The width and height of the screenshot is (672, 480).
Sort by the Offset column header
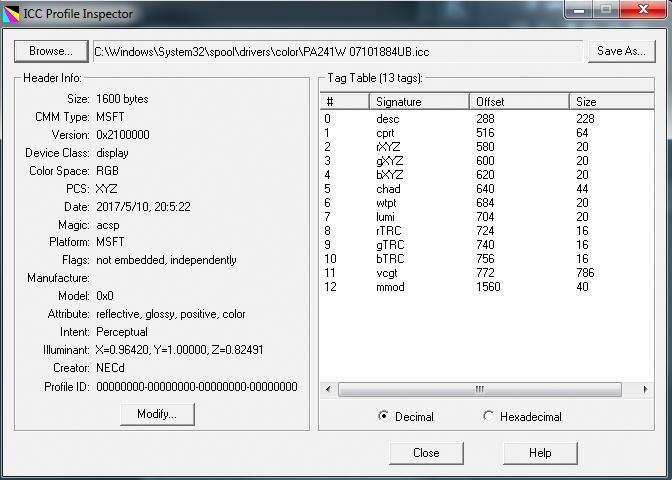[x=519, y=102]
